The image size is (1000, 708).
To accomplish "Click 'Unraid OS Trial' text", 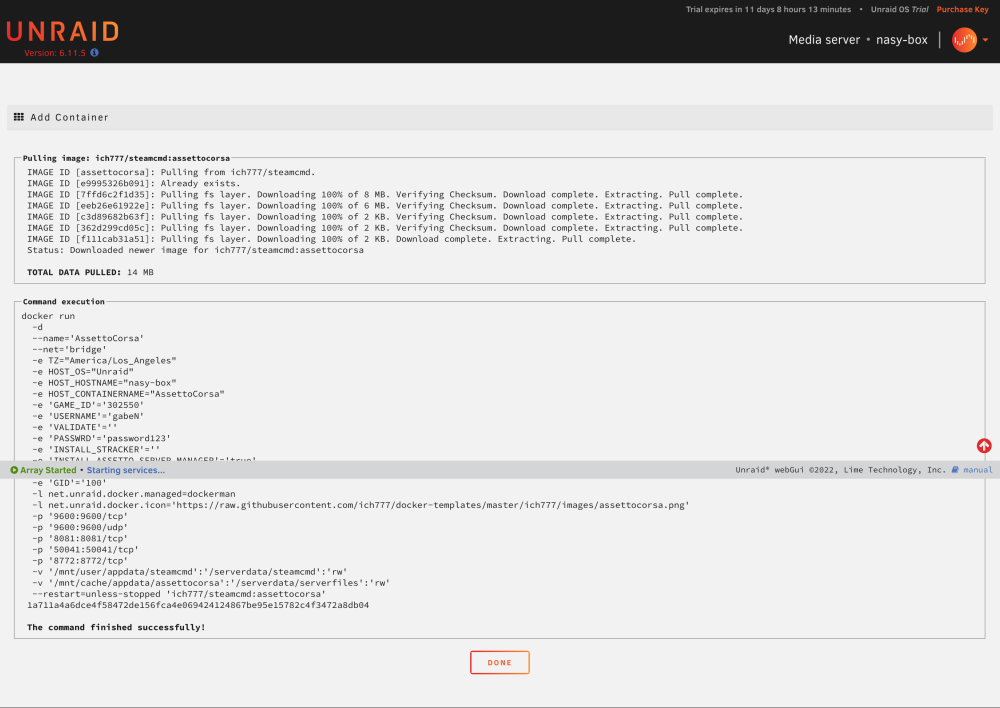I will click(x=899, y=10).
